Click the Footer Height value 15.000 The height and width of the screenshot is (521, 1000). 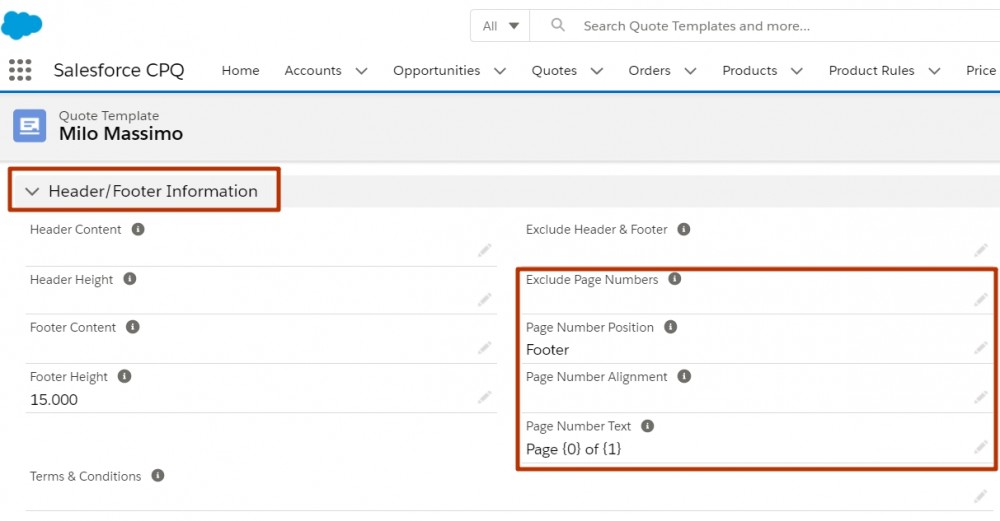[54, 400]
